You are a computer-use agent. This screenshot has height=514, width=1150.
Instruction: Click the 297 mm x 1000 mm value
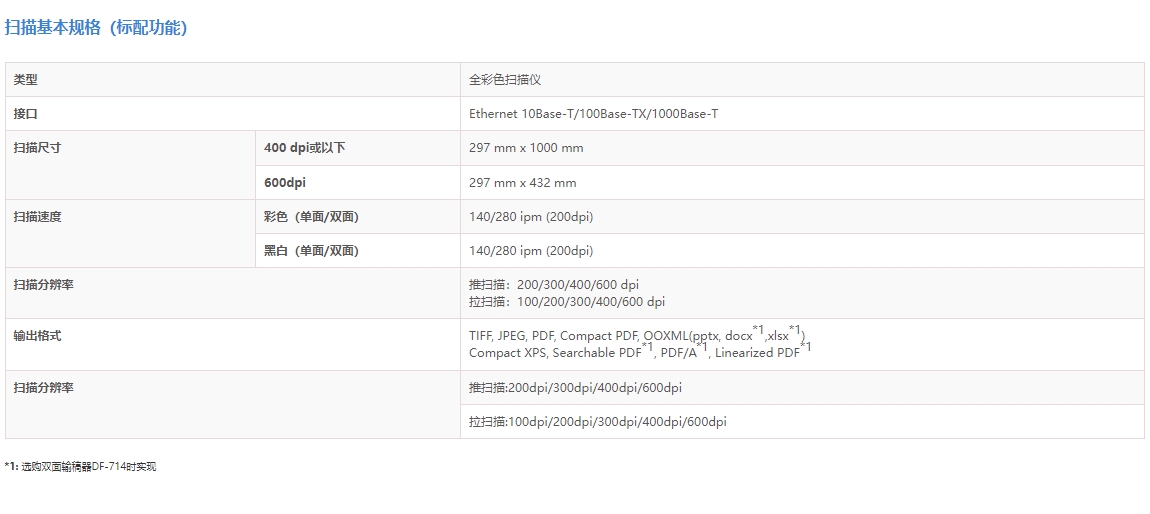tap(526, 148)
